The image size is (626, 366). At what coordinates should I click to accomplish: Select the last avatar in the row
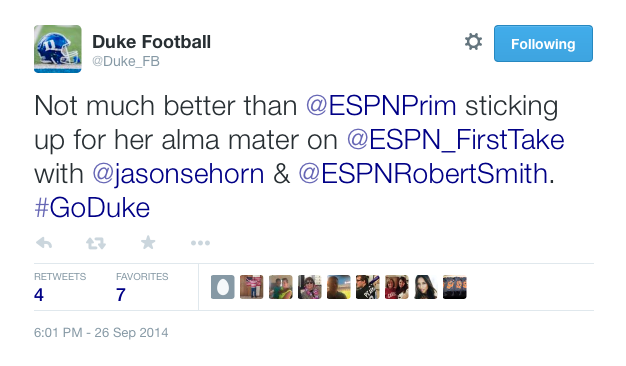[455, 287]
